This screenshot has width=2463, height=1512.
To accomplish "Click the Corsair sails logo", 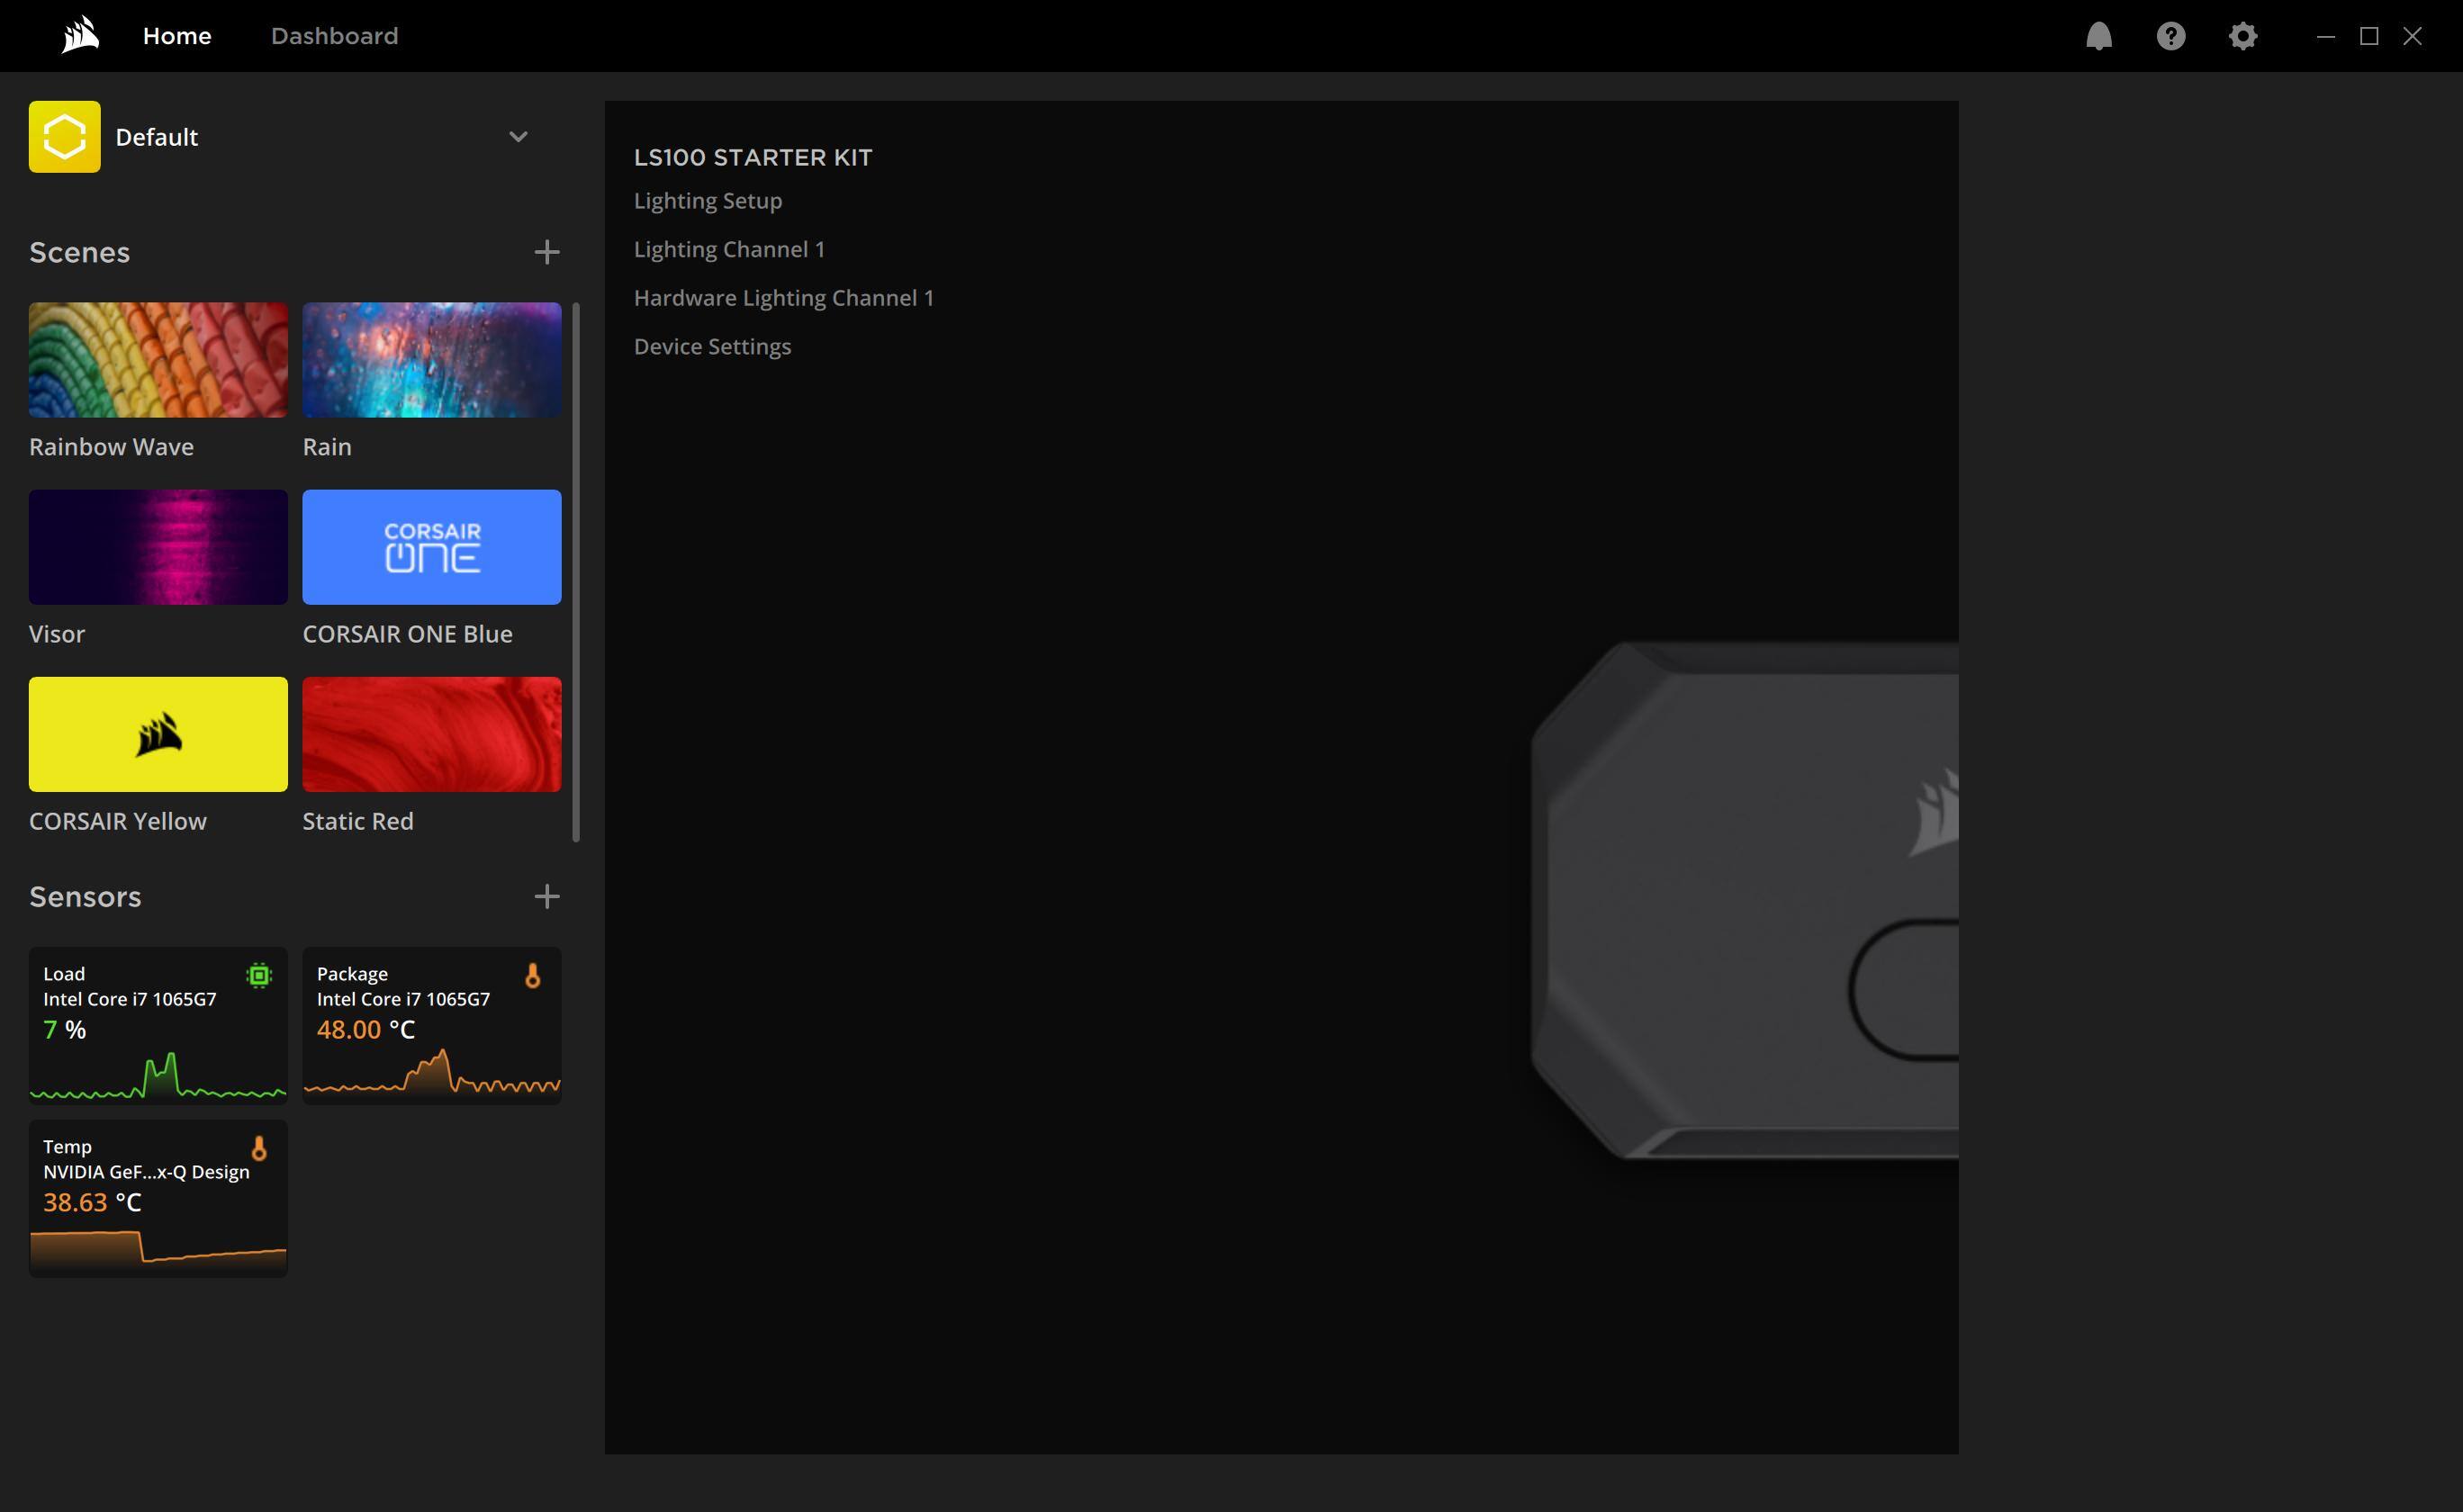I will [x=80, y=36].
